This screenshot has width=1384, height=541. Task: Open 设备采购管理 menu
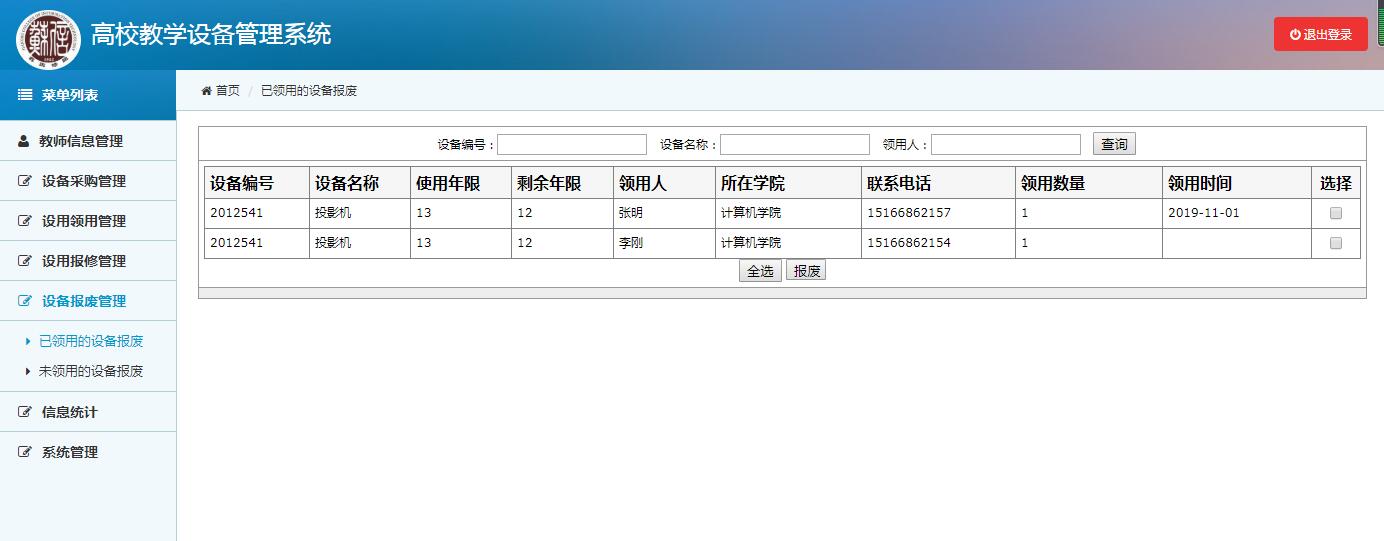tap(88, 181)
